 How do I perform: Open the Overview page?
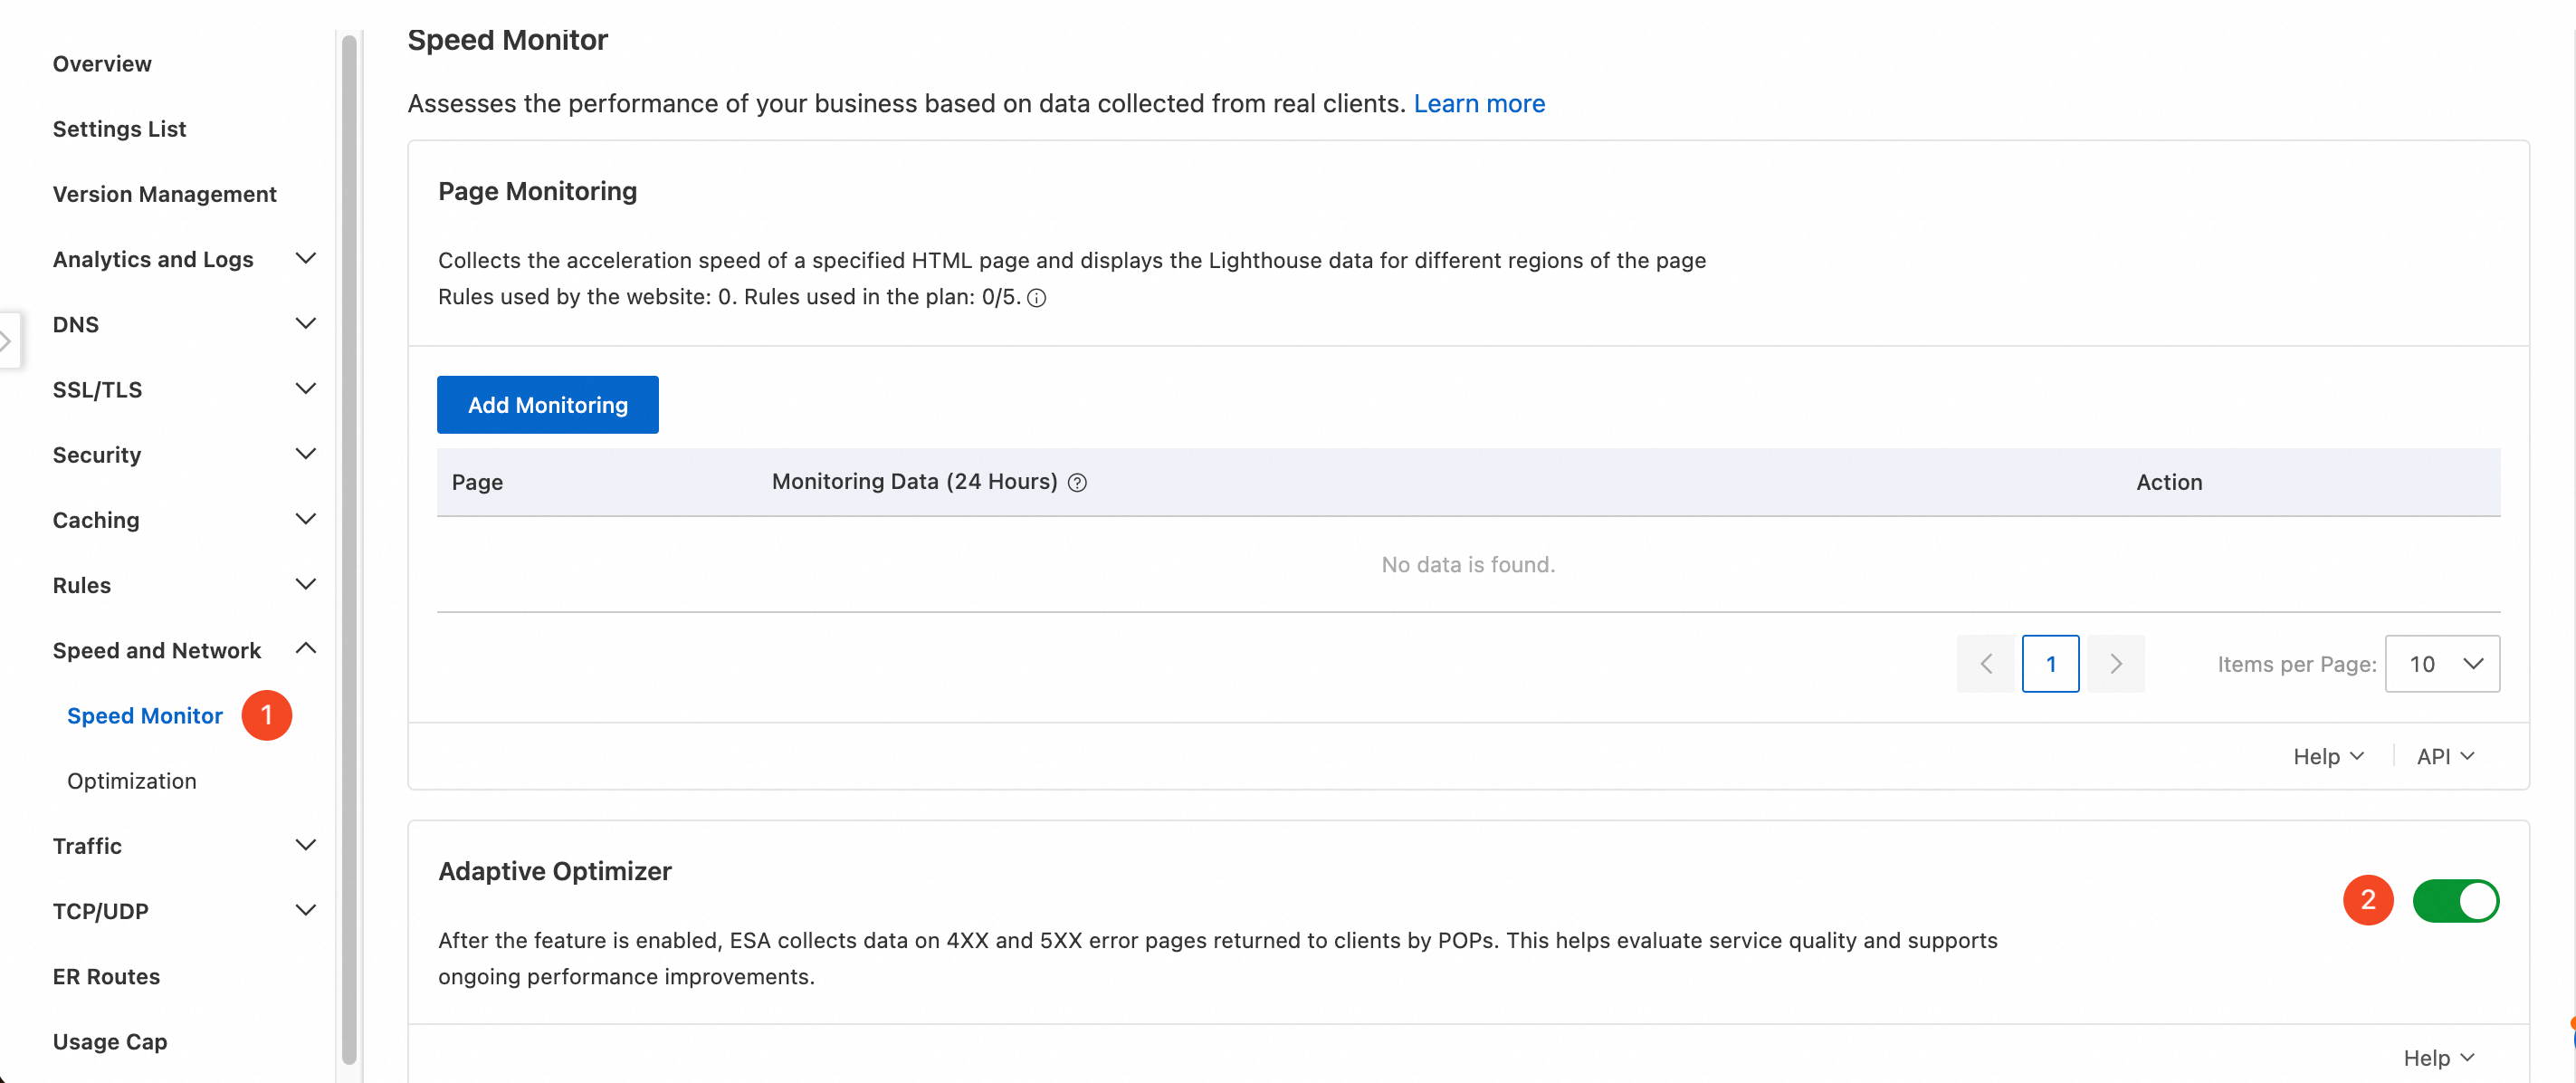(x=102, y=64)
